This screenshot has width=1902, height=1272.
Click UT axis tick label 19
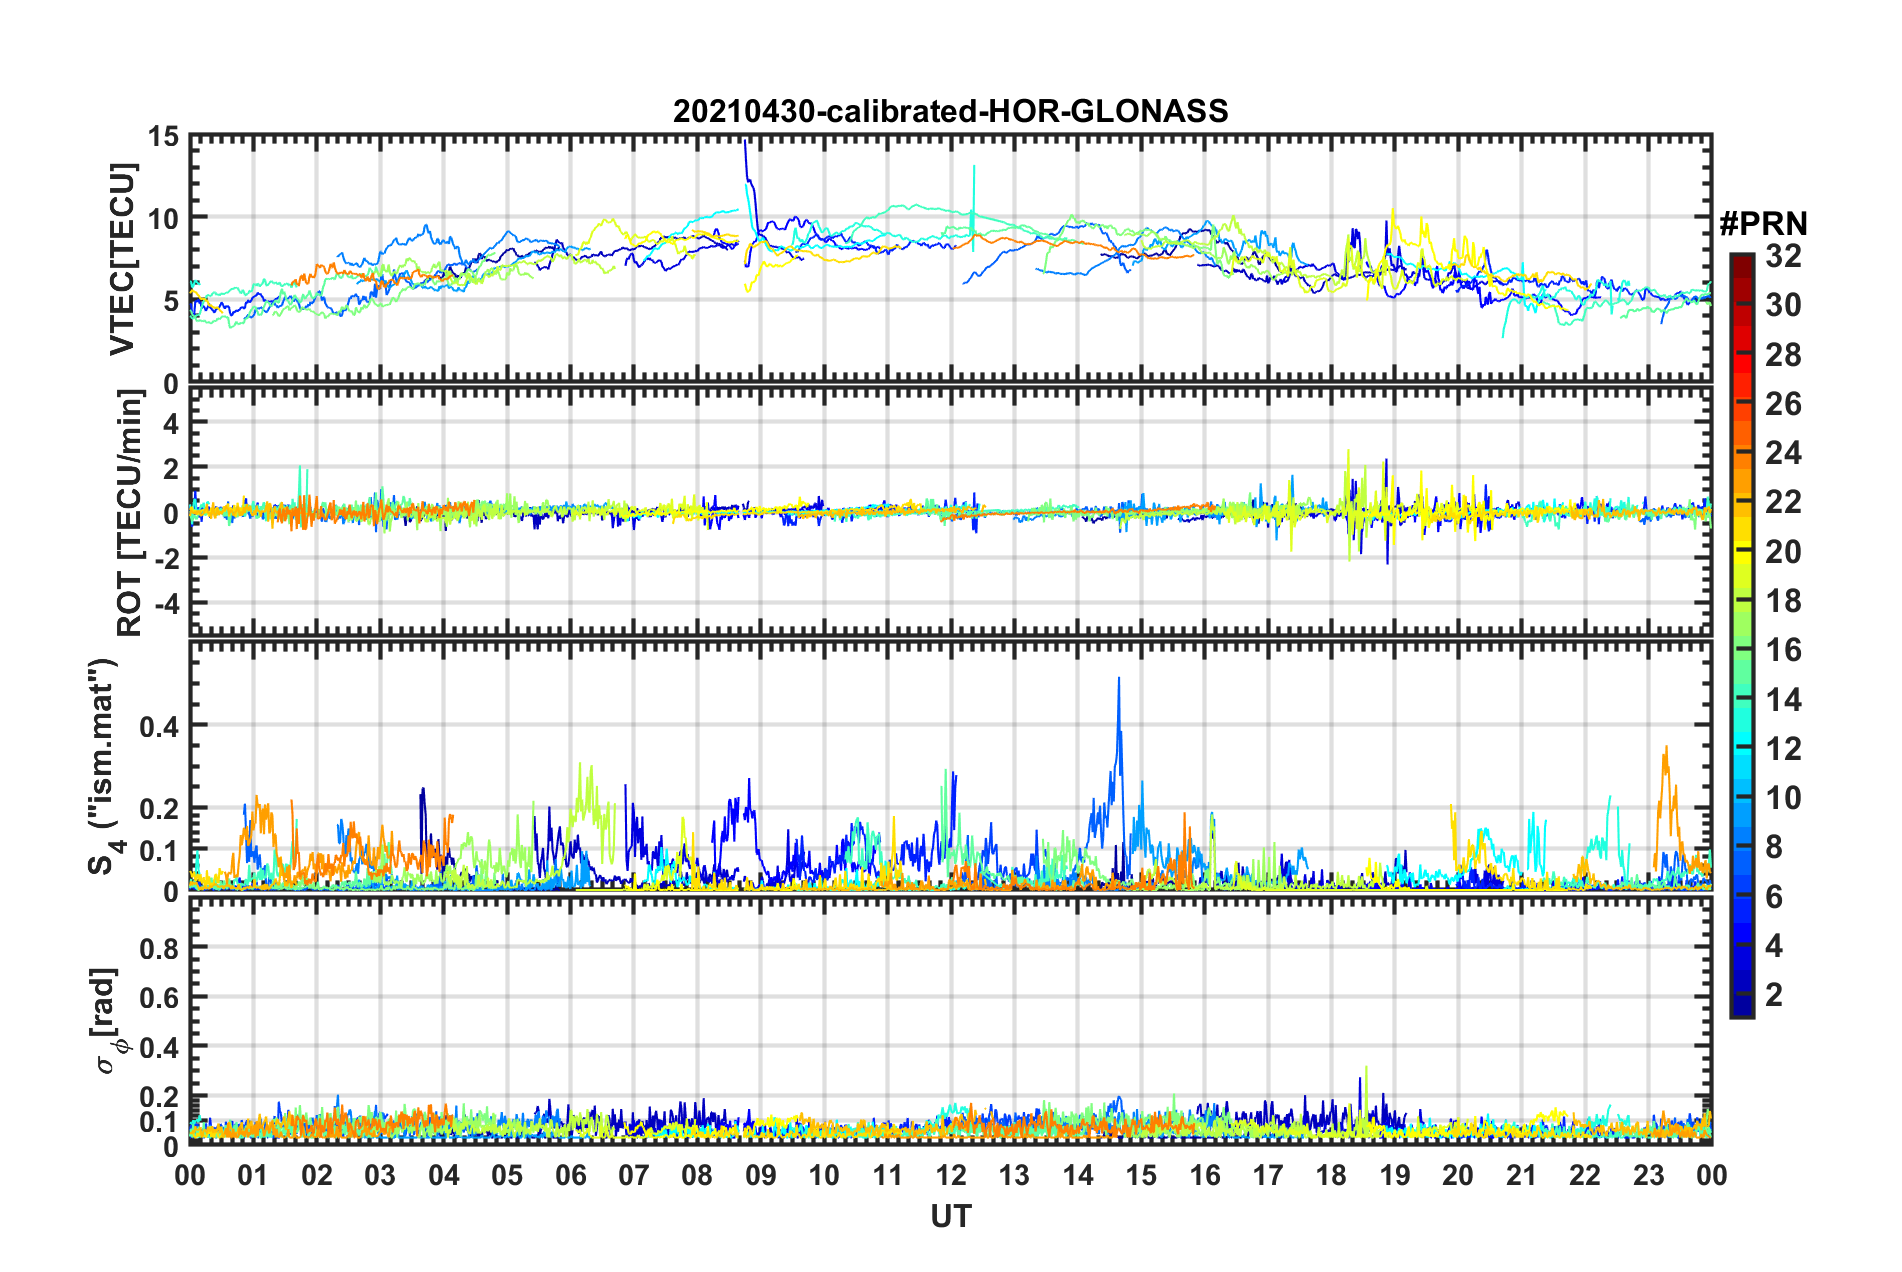tap(1395, 1175)
